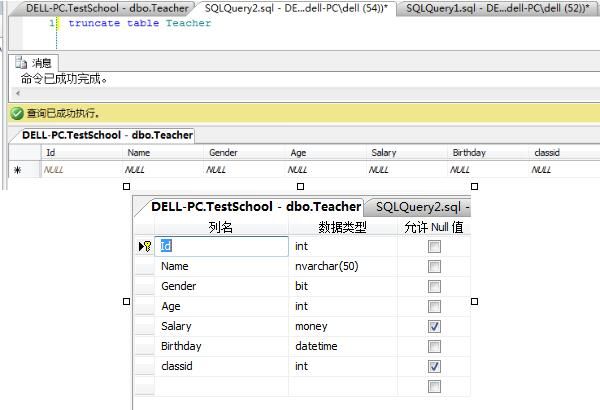Click the Salary column header in the results grid
This screenshot has width=600, height=410.
point(407,153)
